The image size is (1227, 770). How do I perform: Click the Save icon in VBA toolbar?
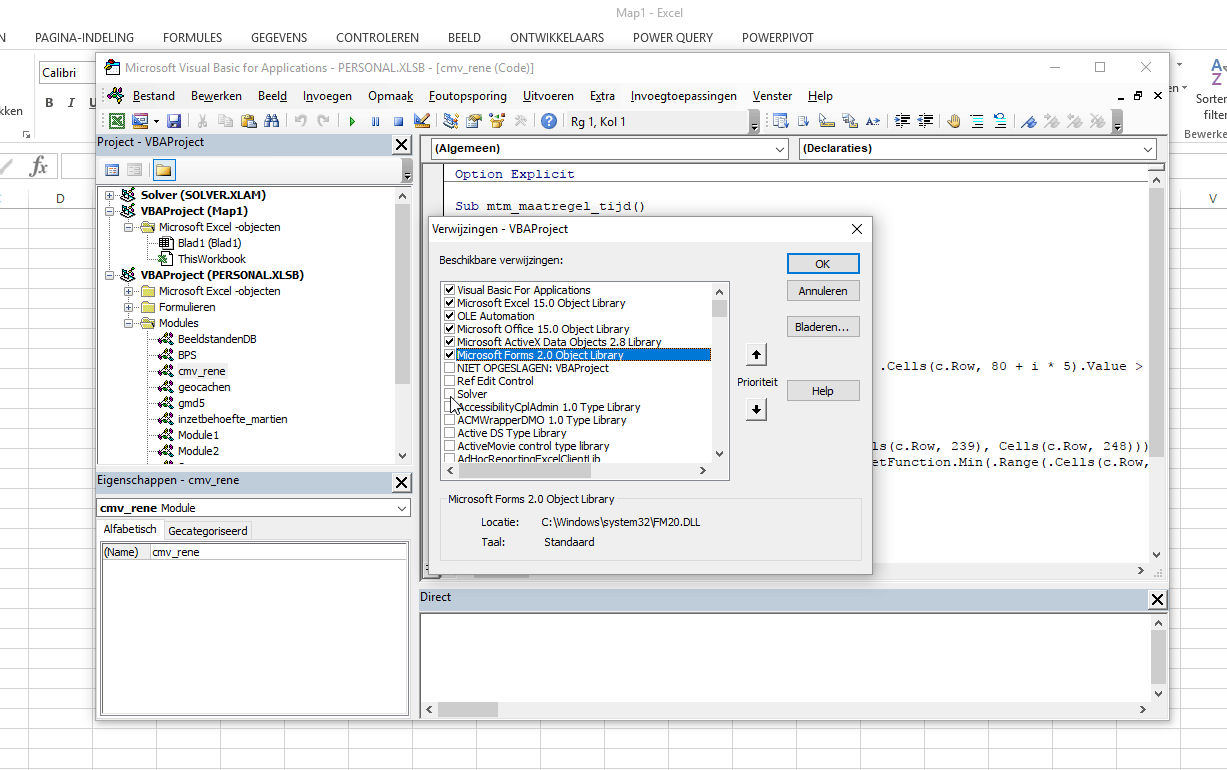point(174,121)
